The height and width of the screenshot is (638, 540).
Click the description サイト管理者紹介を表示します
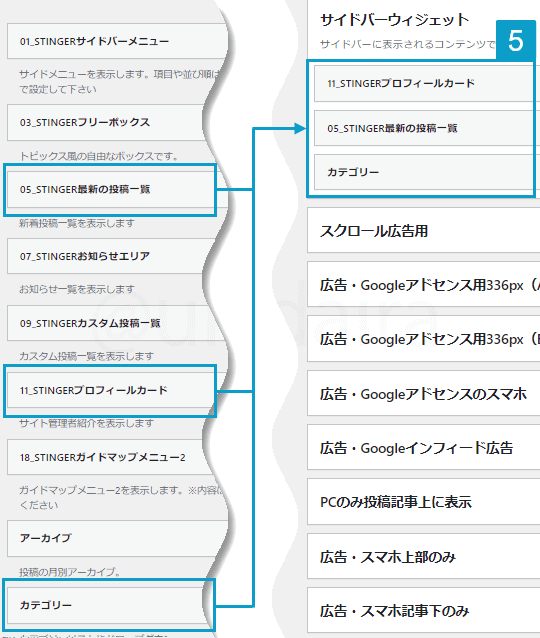click(x=86, y=423)
